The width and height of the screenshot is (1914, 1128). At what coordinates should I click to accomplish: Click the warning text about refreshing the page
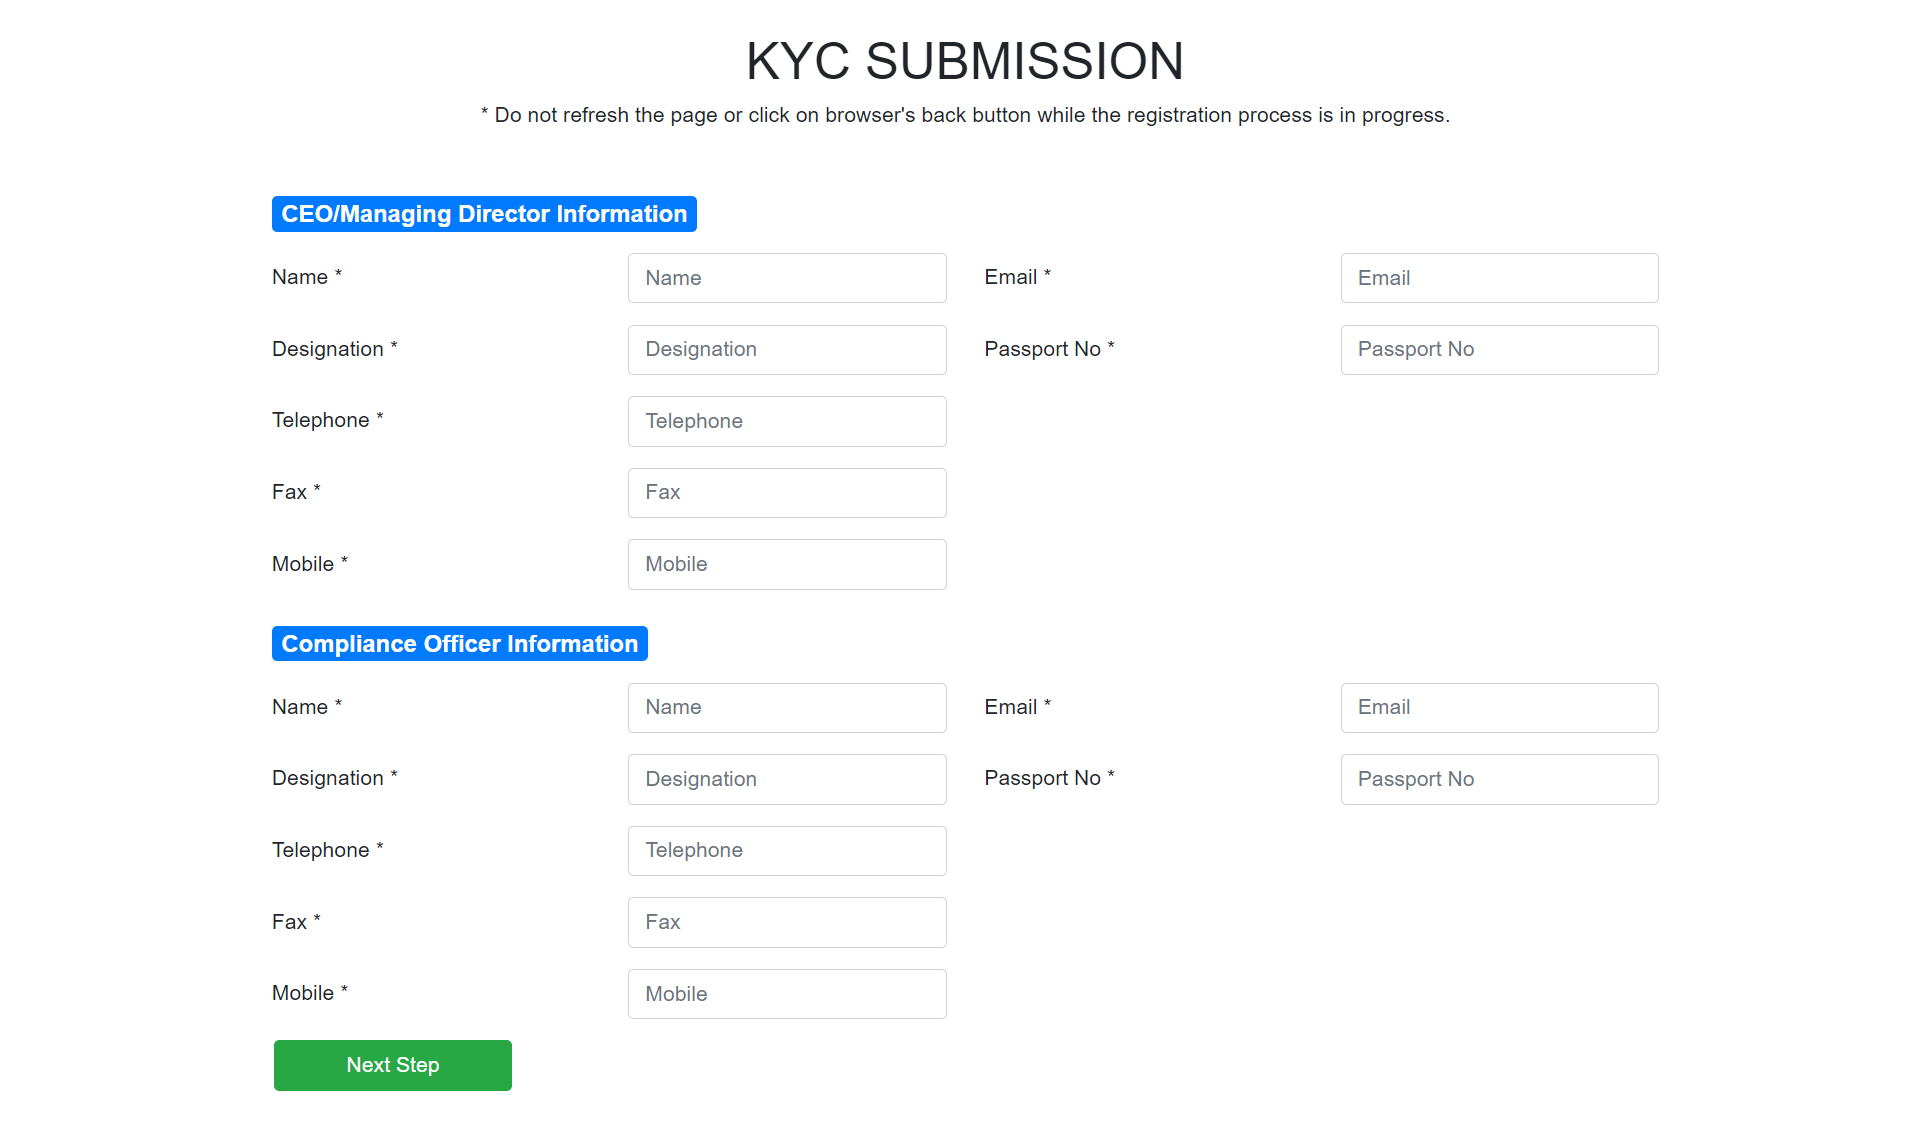(x=965, y=114)
